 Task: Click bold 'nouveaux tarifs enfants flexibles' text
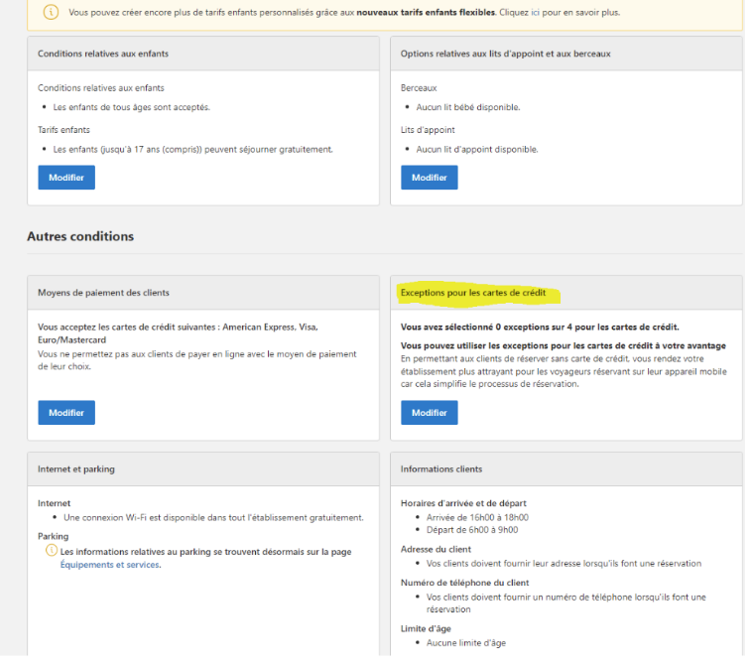tap(425, 12)
